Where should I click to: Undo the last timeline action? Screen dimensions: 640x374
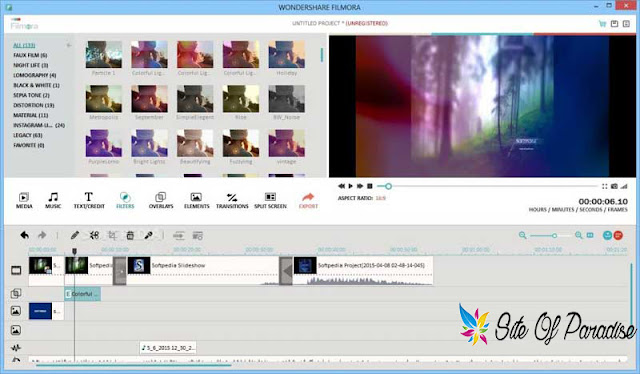point(24,235)
